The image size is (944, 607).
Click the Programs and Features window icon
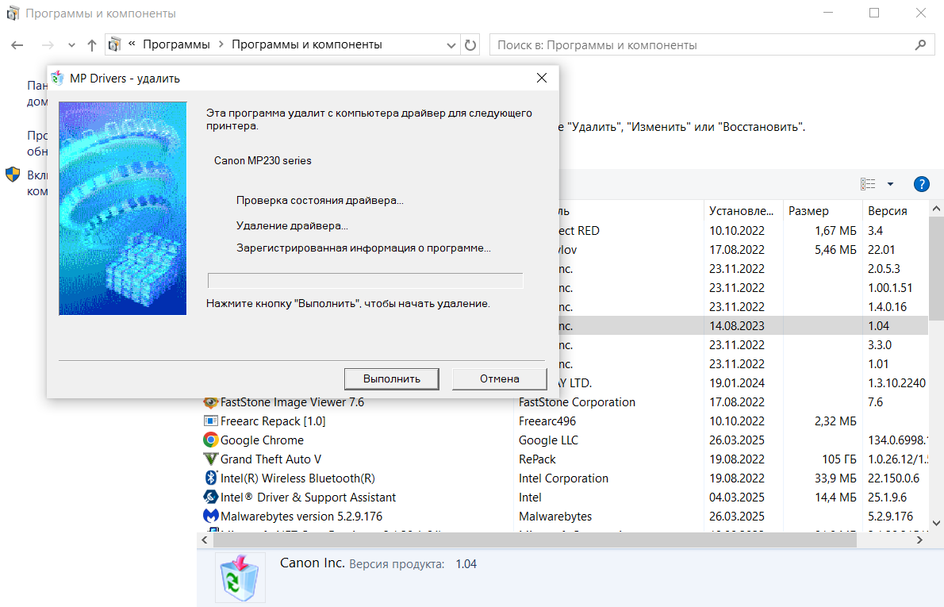[x=13, y=13]
